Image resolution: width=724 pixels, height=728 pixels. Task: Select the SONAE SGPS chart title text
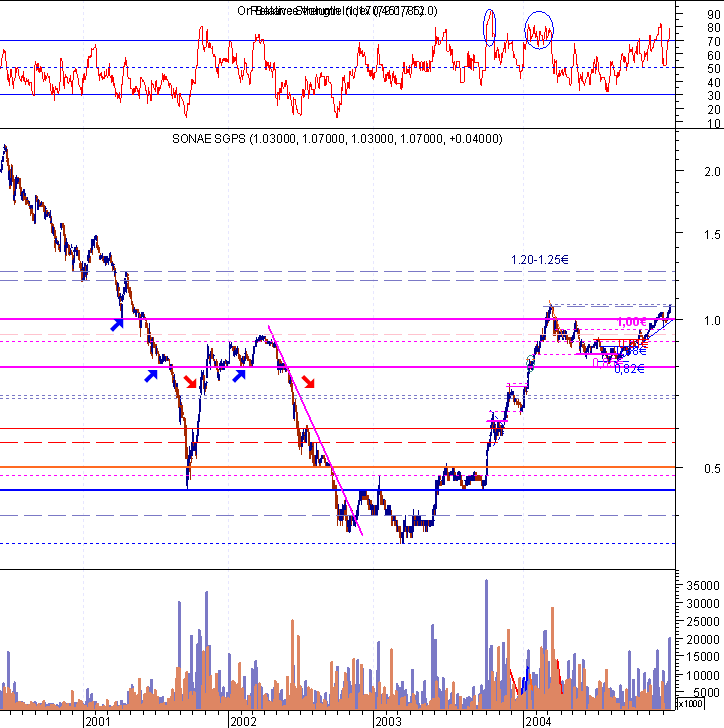[337, 139]
